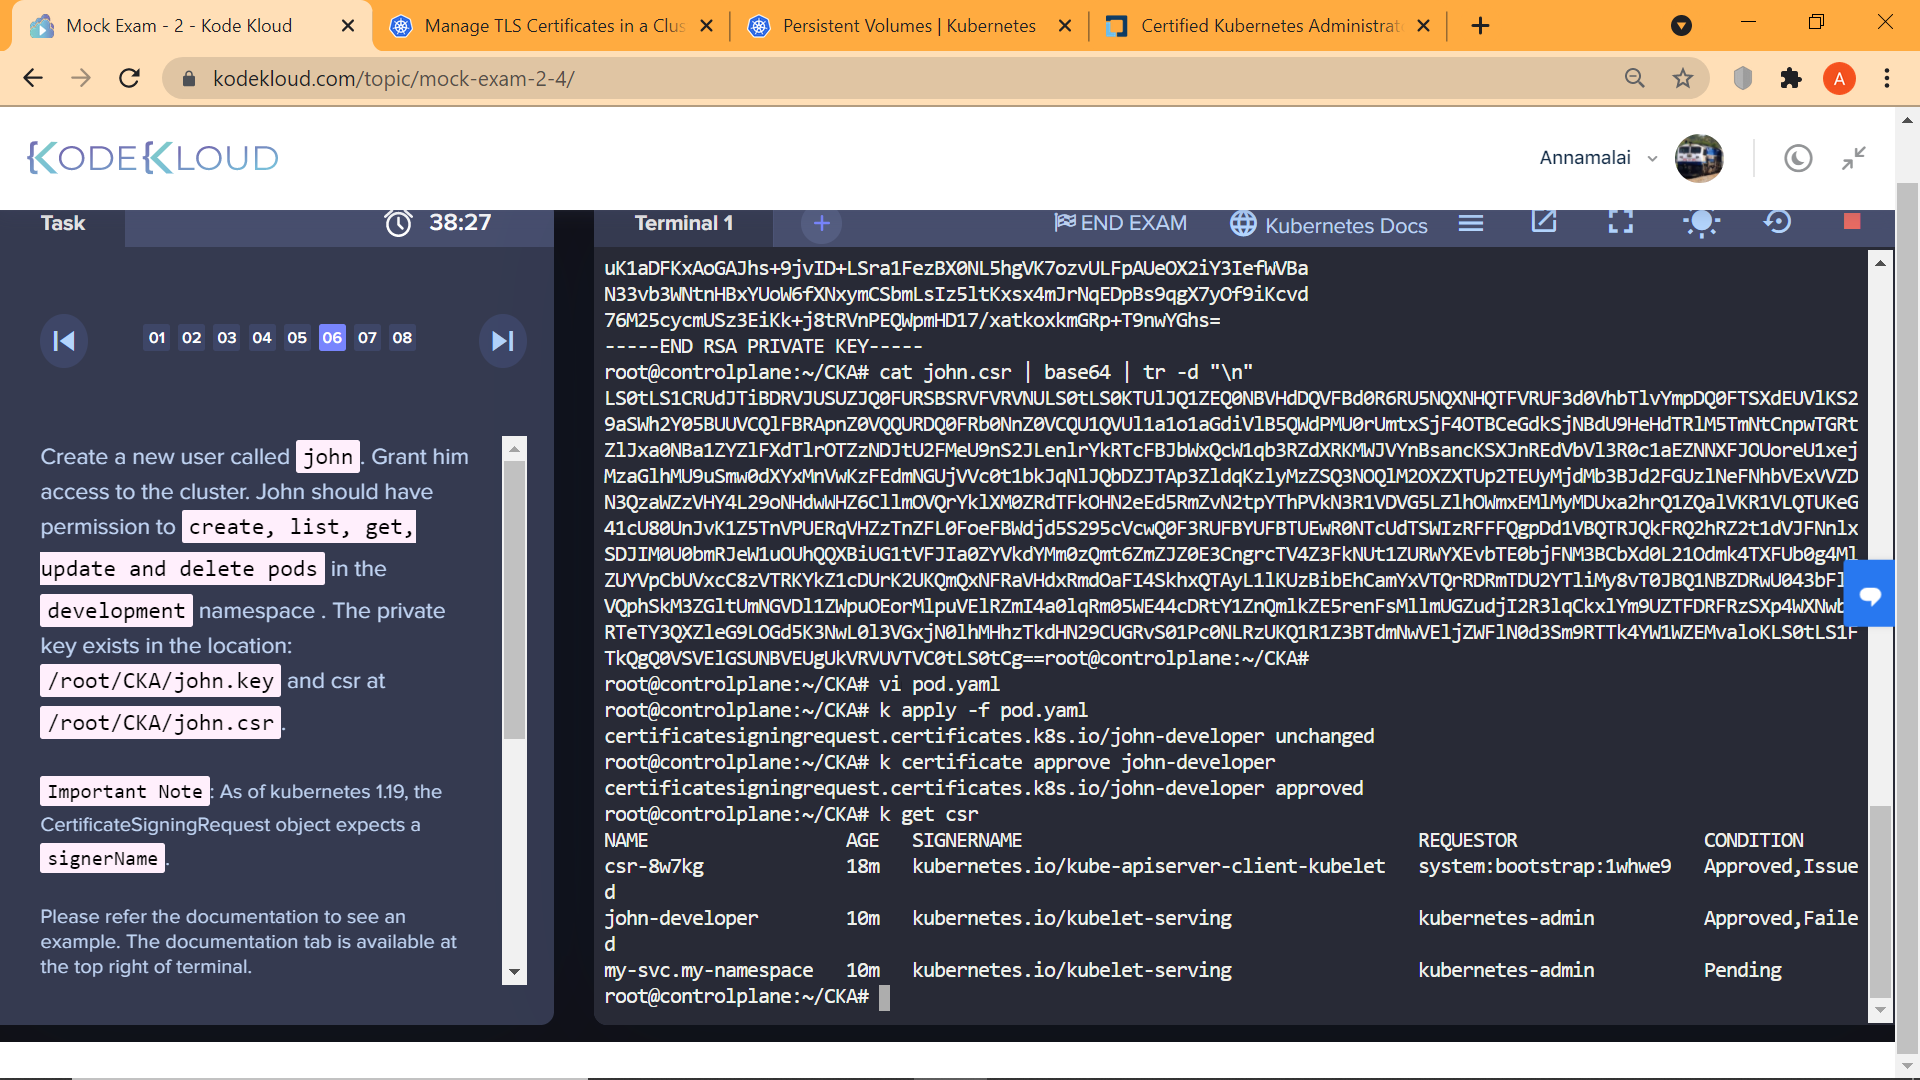Click the red stop square icon
This screenshot has width=1920, height=1080.
tap(1852, 222)
